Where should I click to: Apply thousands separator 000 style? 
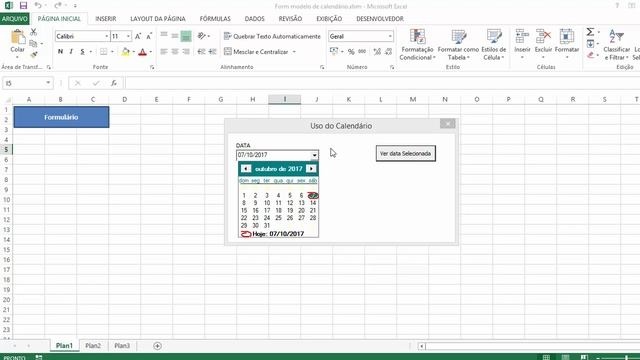pos(362,51)
